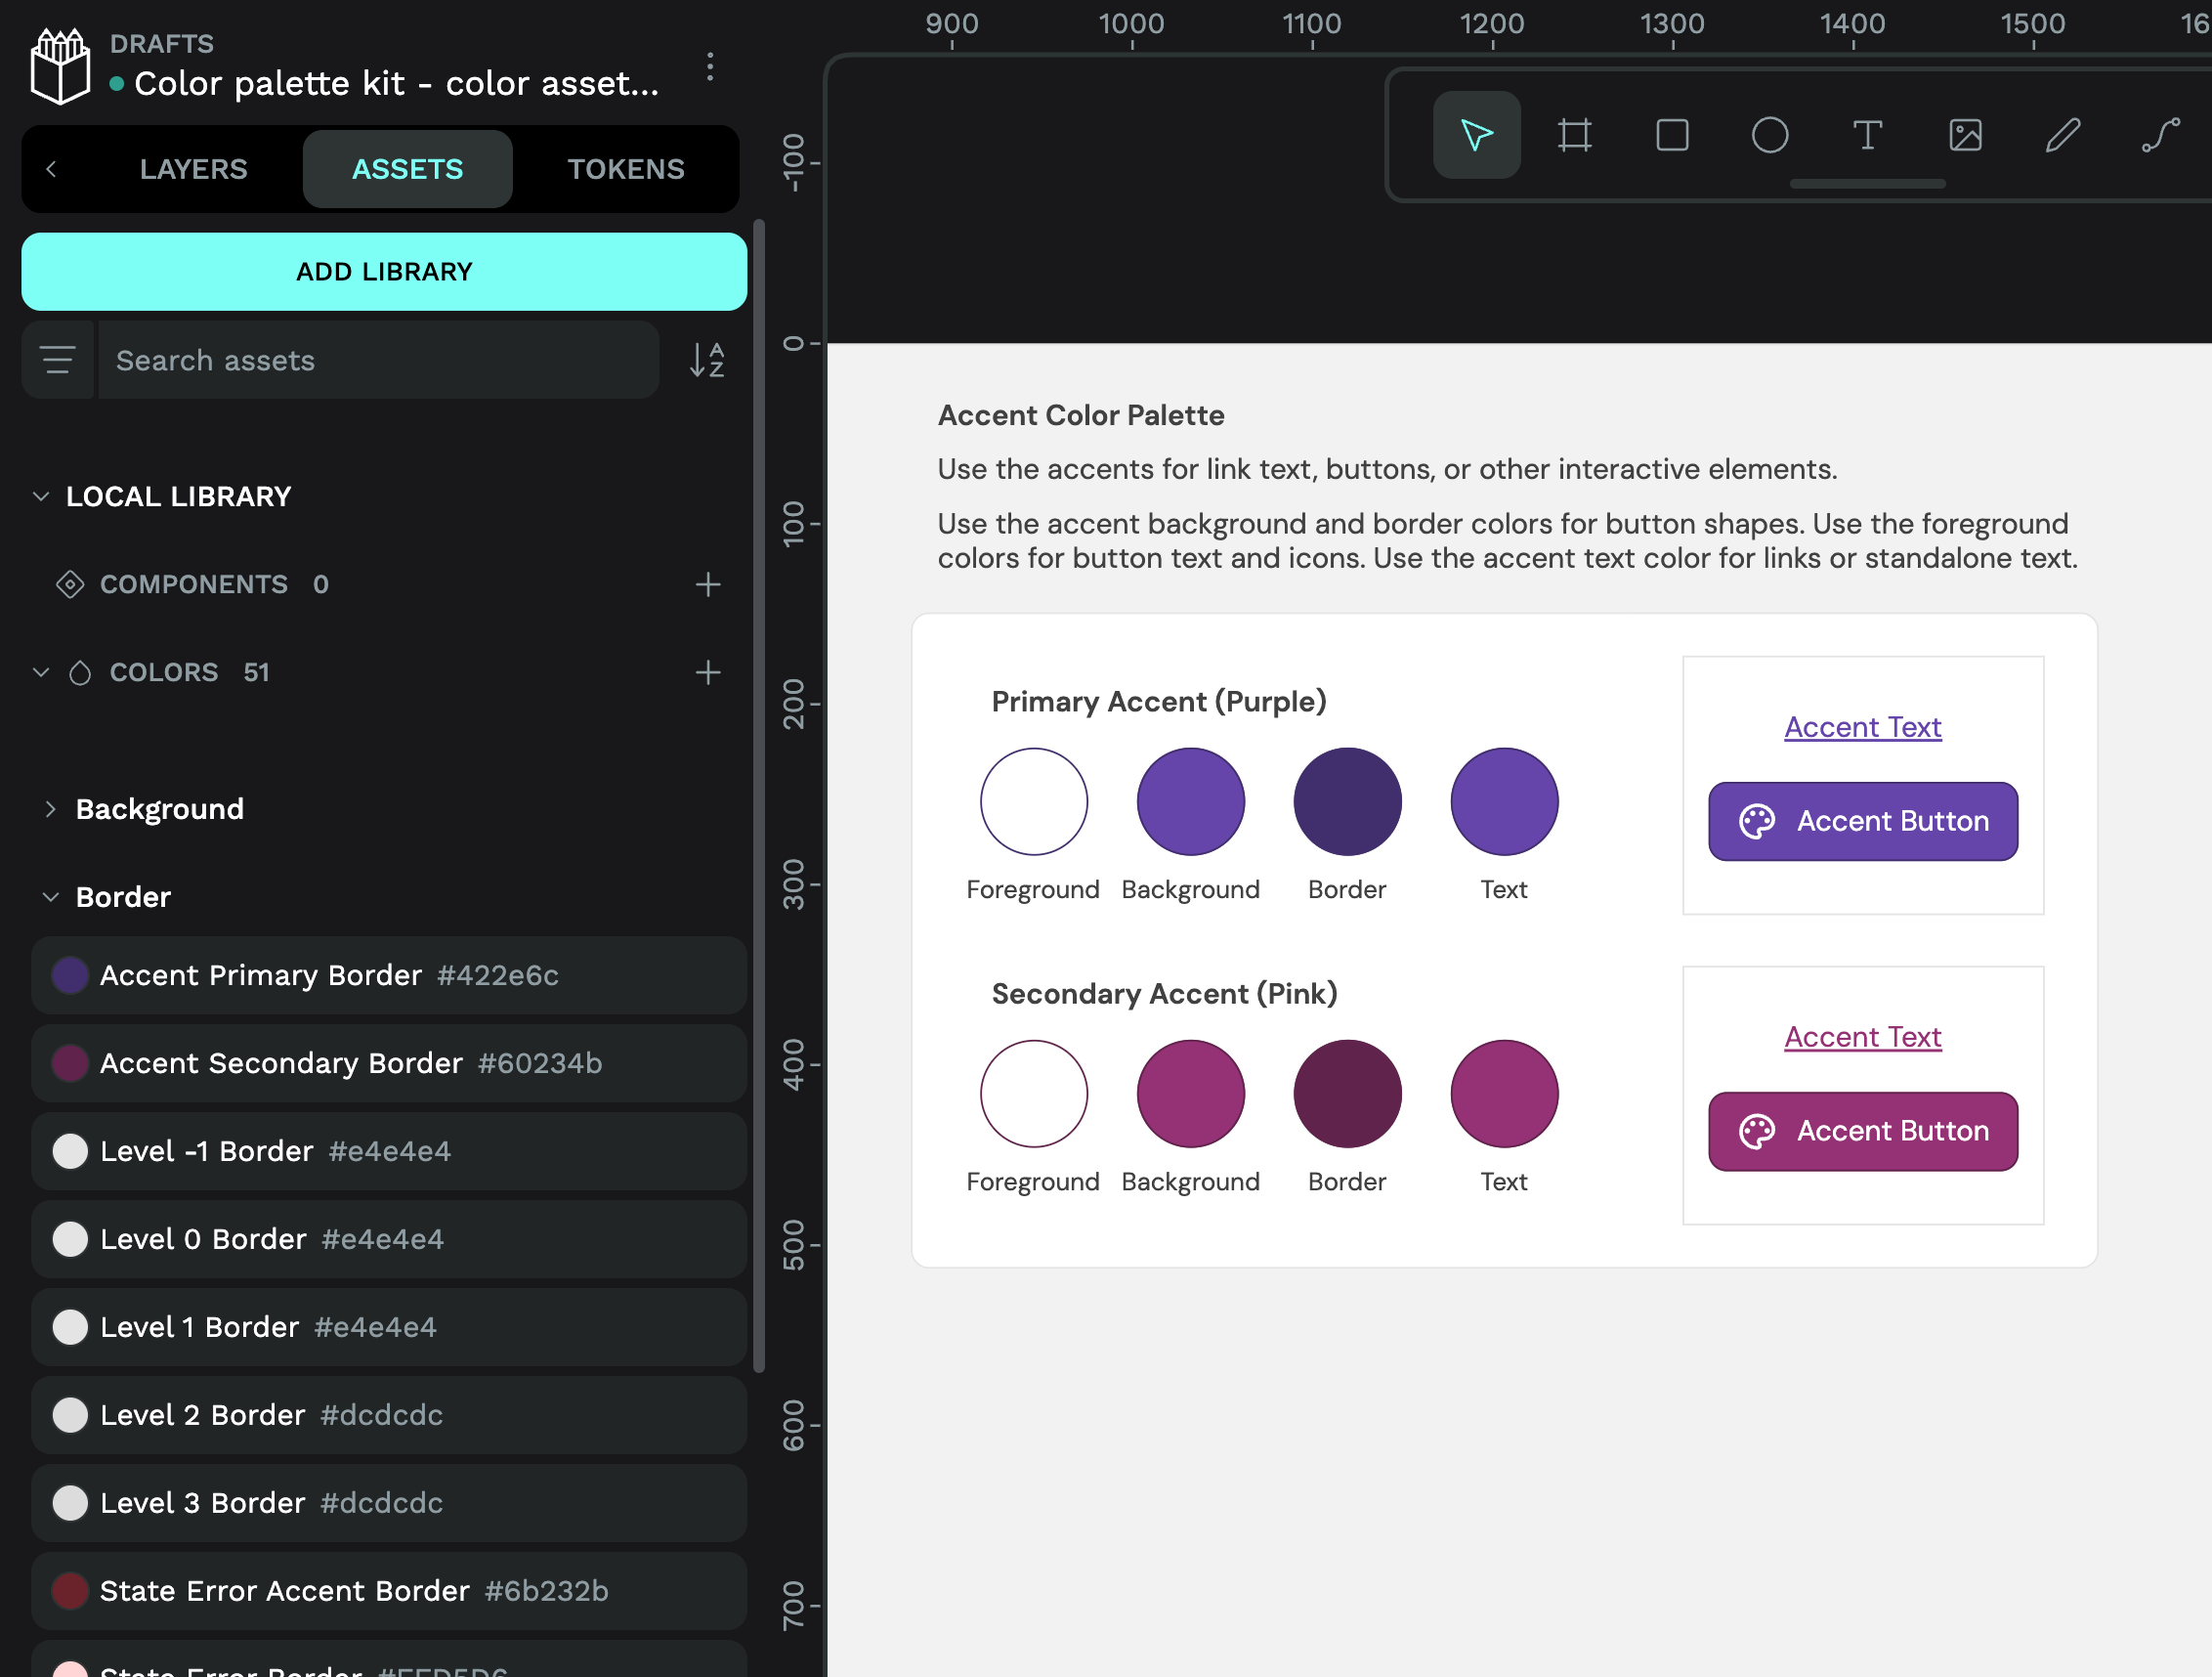Select the Path curve tool
2212x1677 pixels.
pyautogui.click(x=2160, y=135)
